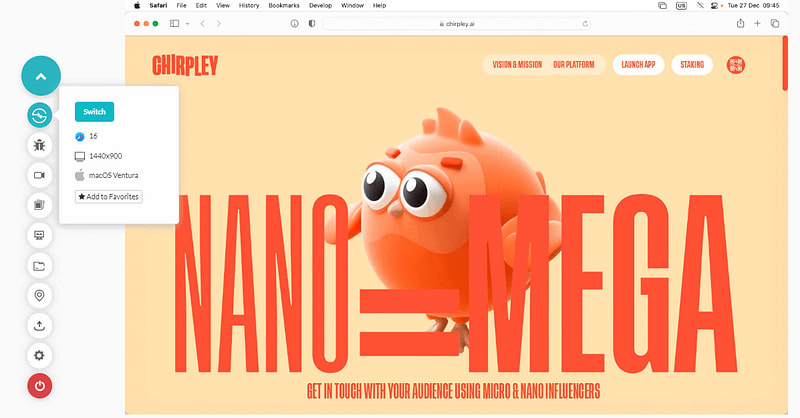Open the View menu
The height and width of the screenshot is (418, 800).
tap(223, 6)
